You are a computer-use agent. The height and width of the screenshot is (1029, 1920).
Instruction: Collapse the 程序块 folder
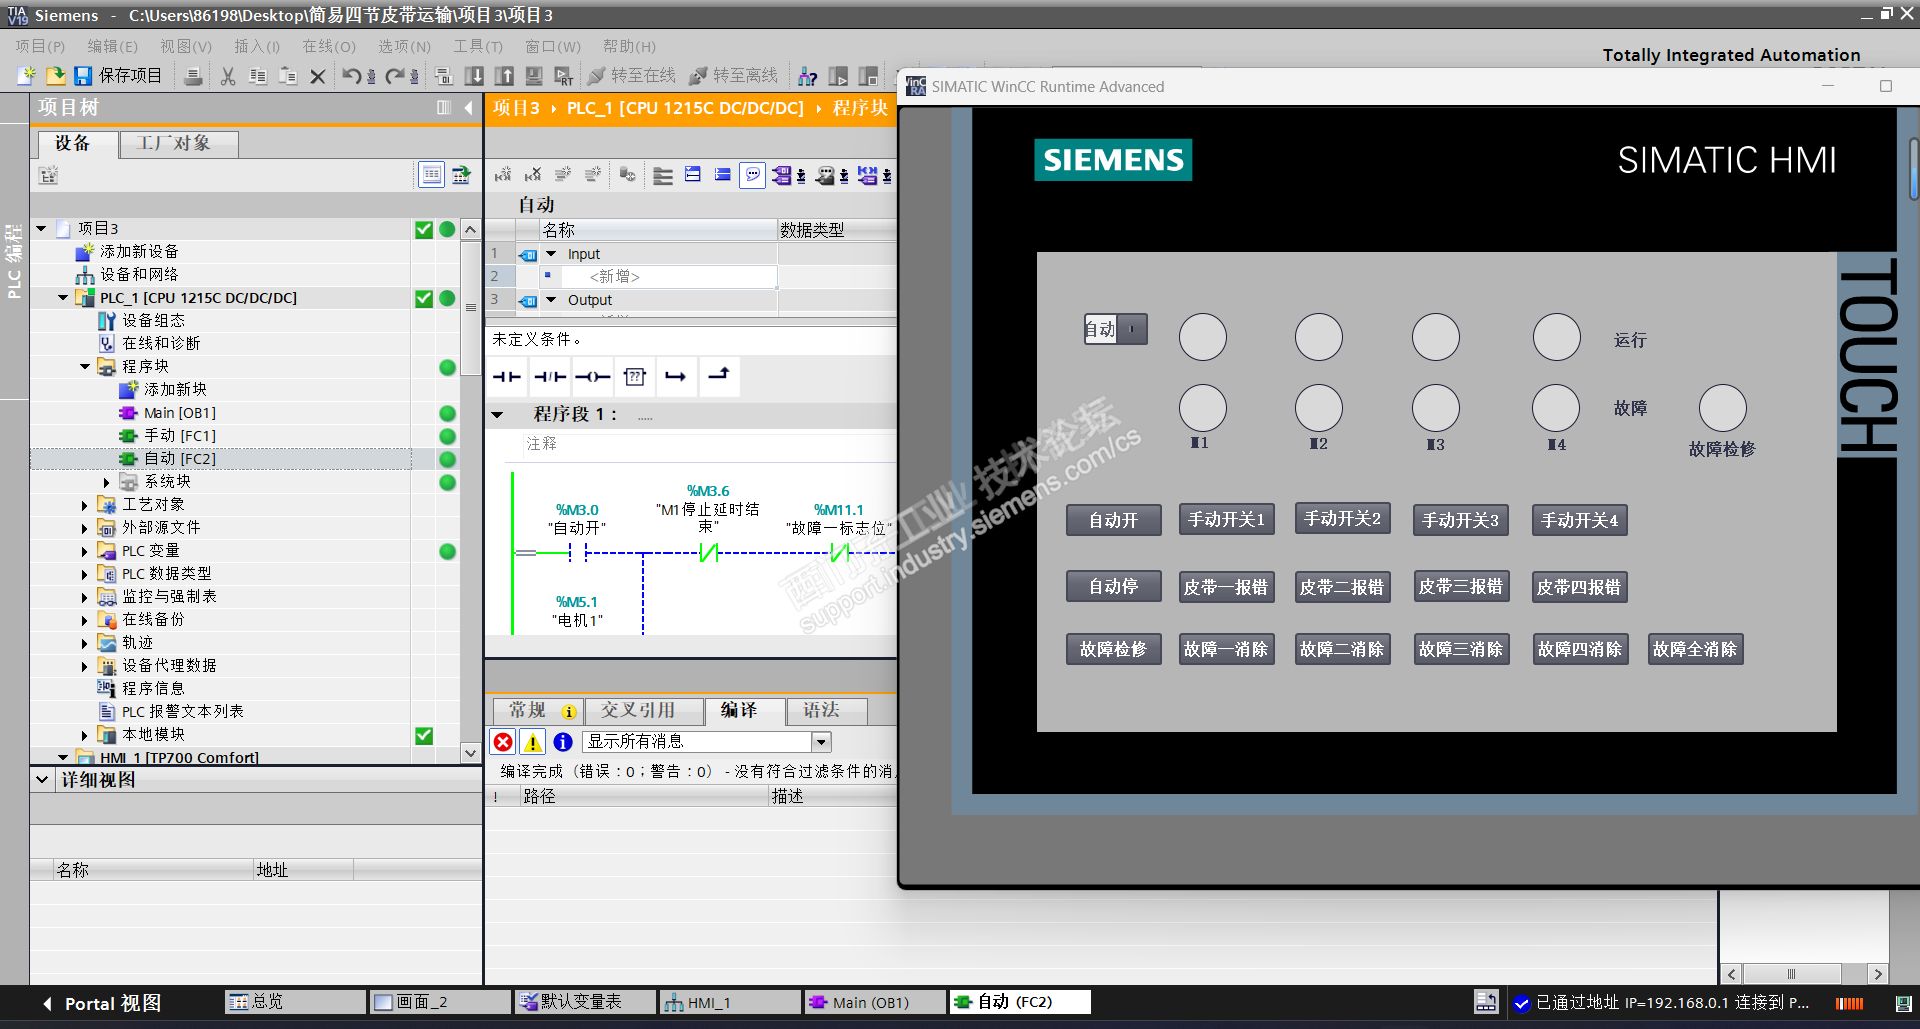pos(86,367)
